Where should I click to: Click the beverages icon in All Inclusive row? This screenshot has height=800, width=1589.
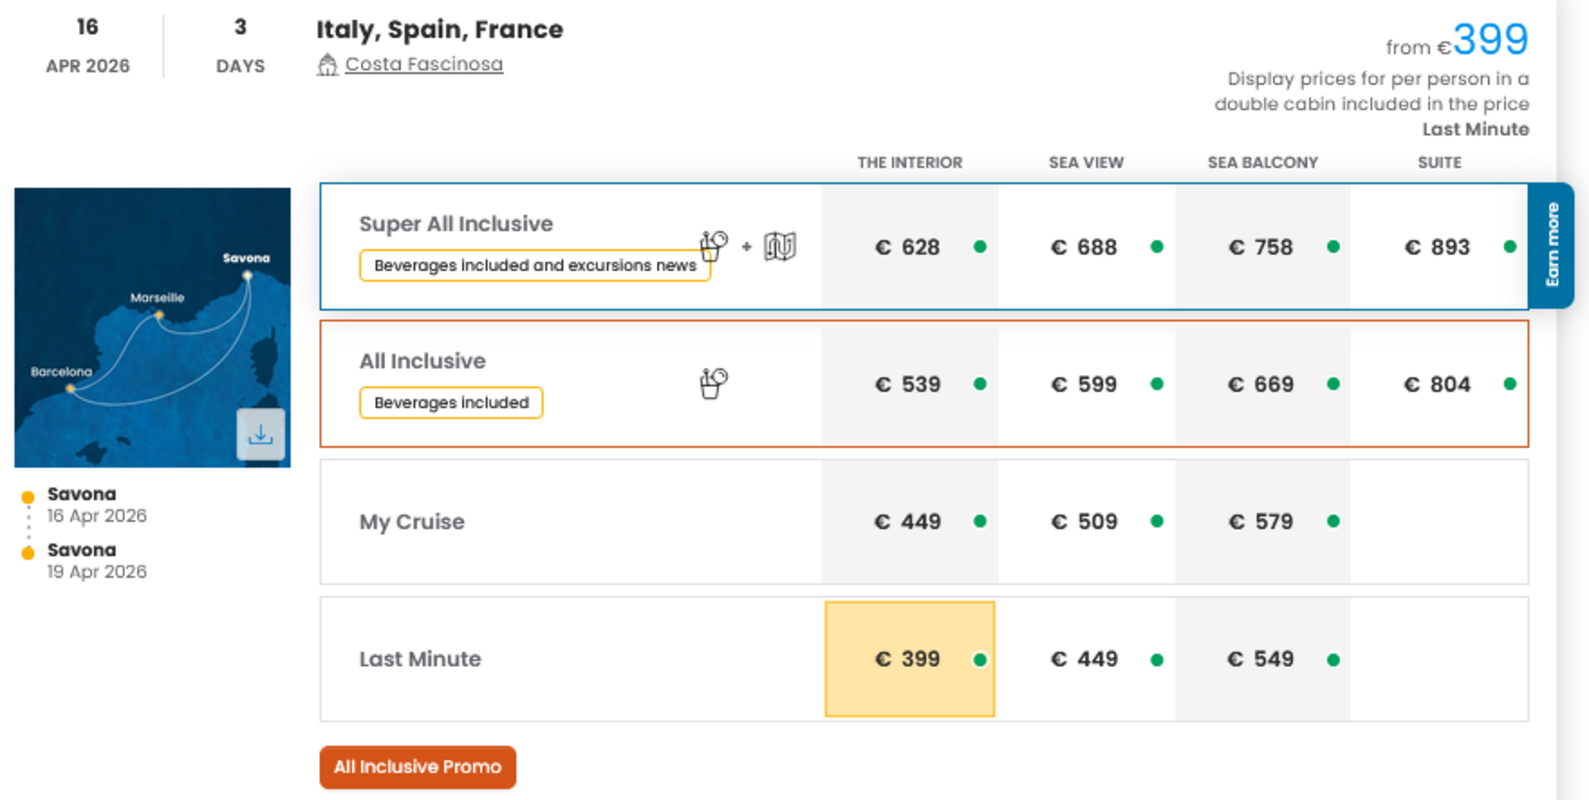[713, 383]
